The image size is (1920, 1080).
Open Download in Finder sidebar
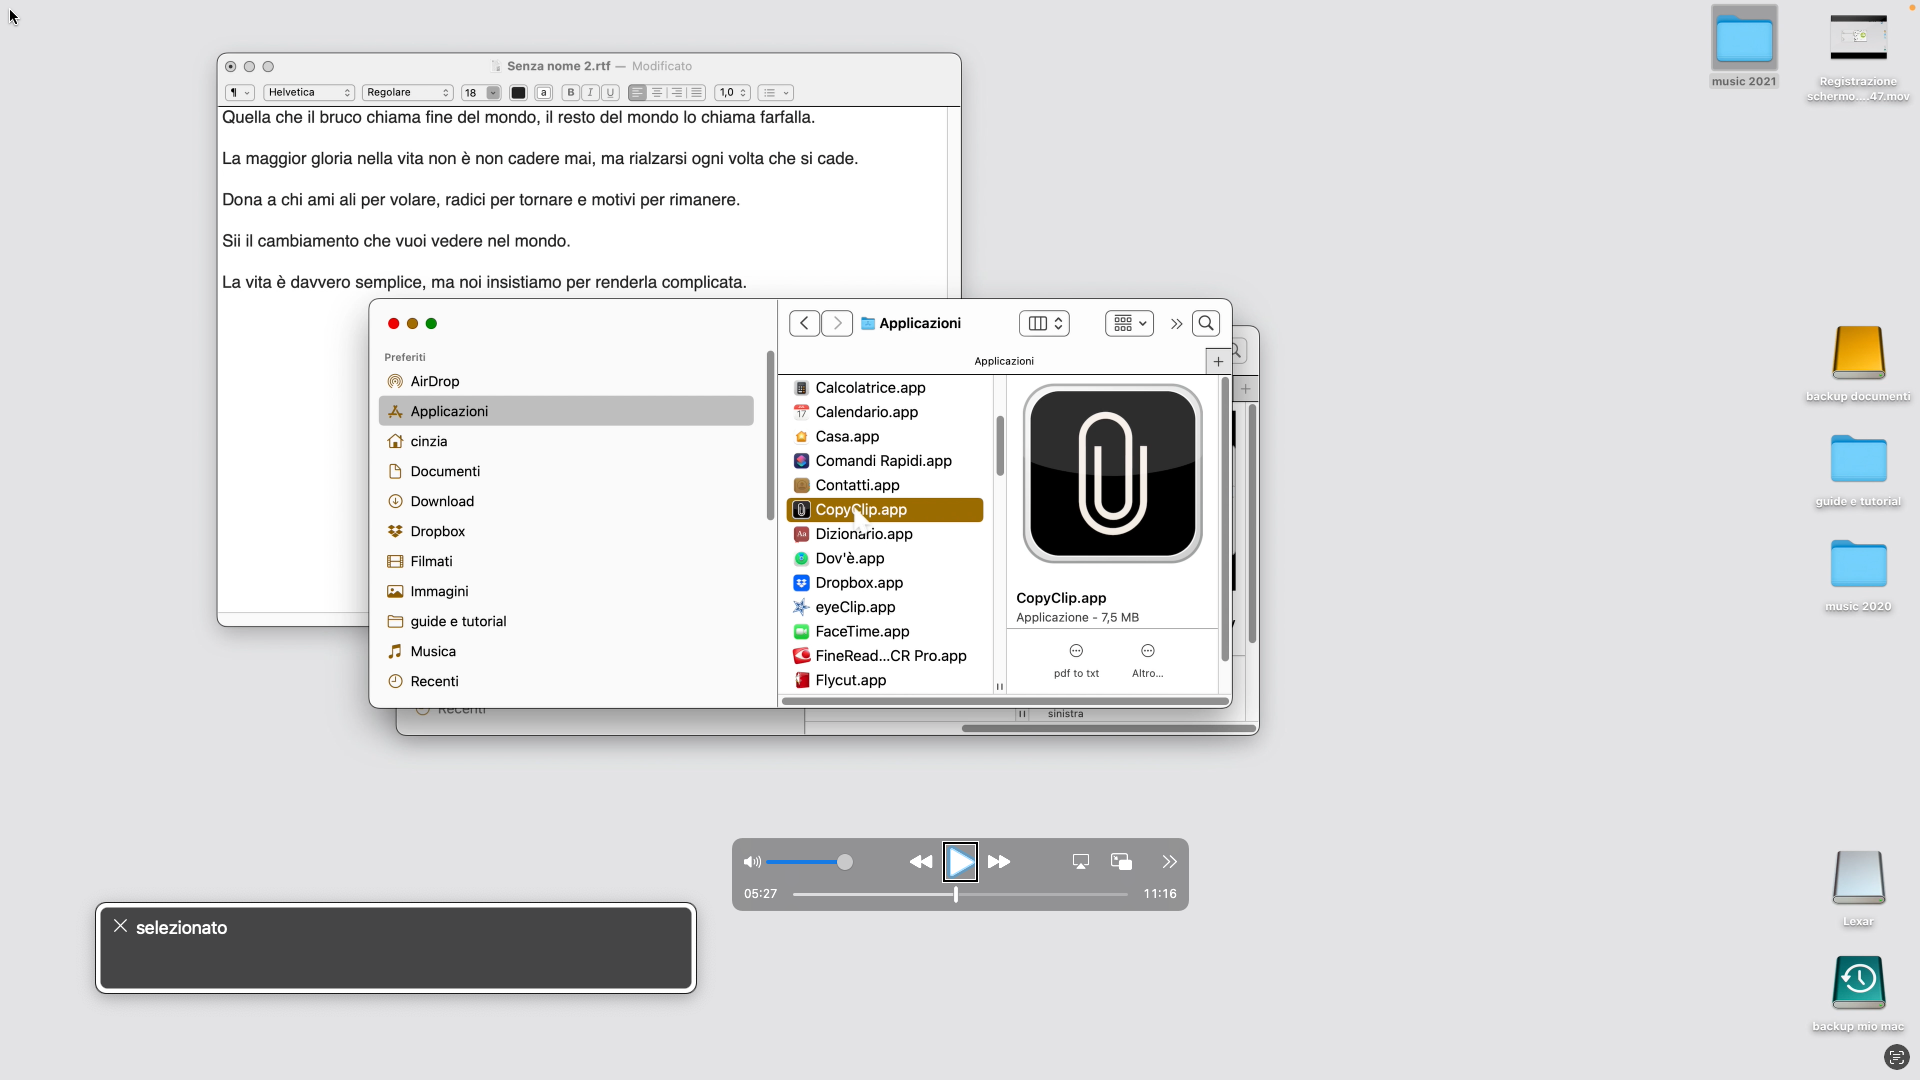566,501
